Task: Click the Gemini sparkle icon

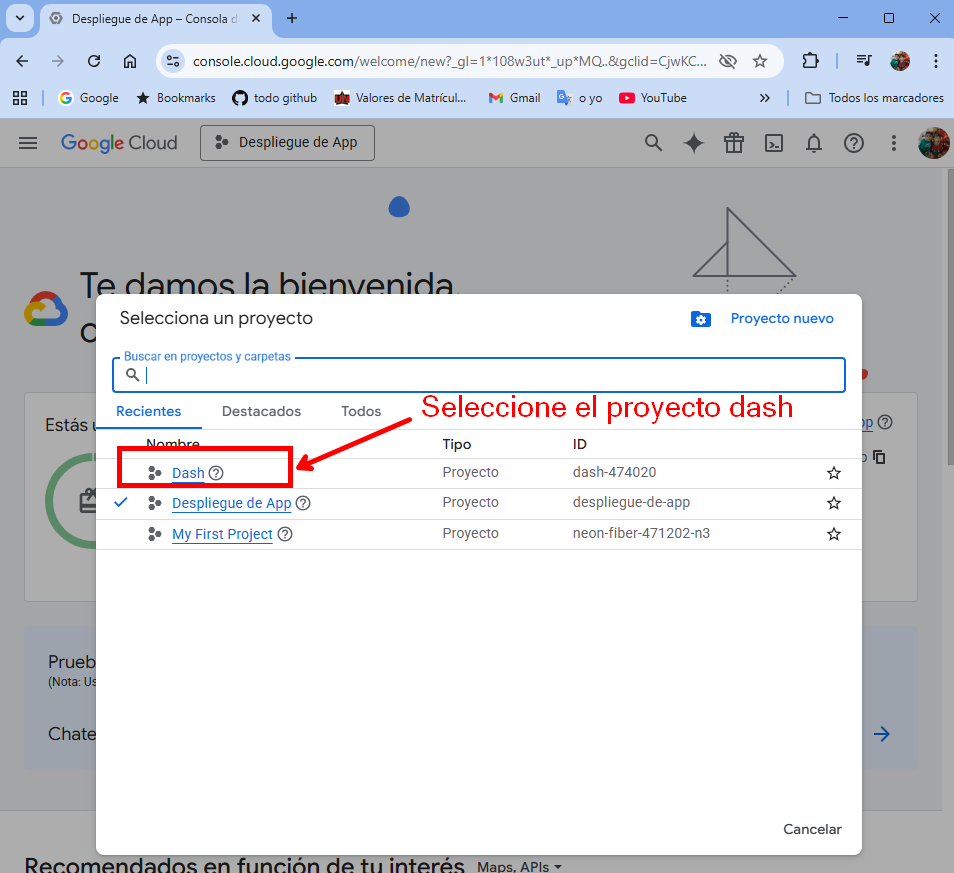Action: pyautogui.click(x=694, y=143)
